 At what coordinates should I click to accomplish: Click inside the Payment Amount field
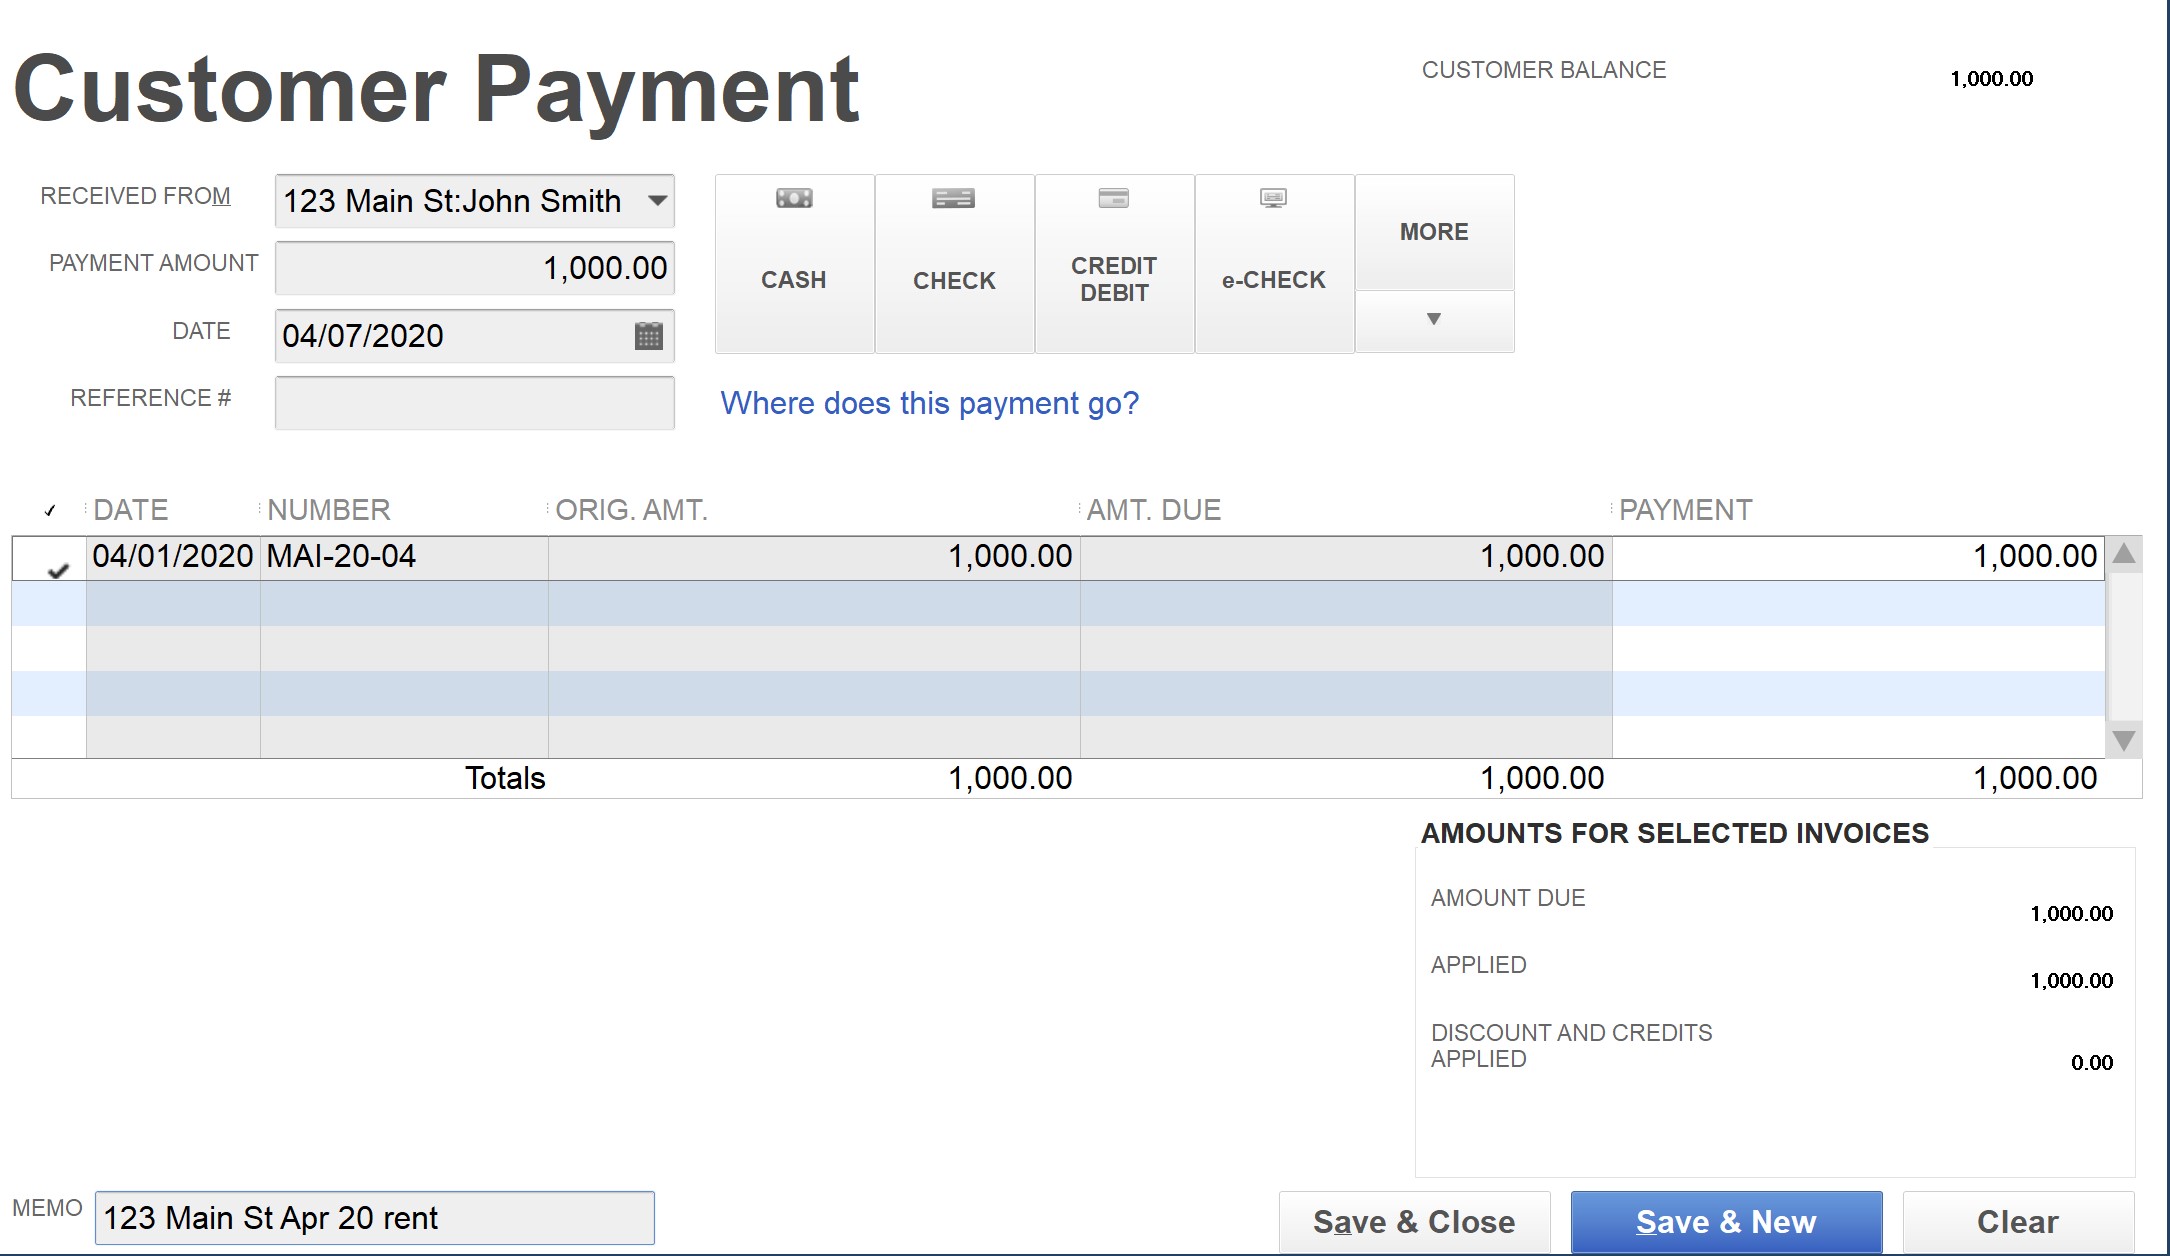(x=474, y=267)
